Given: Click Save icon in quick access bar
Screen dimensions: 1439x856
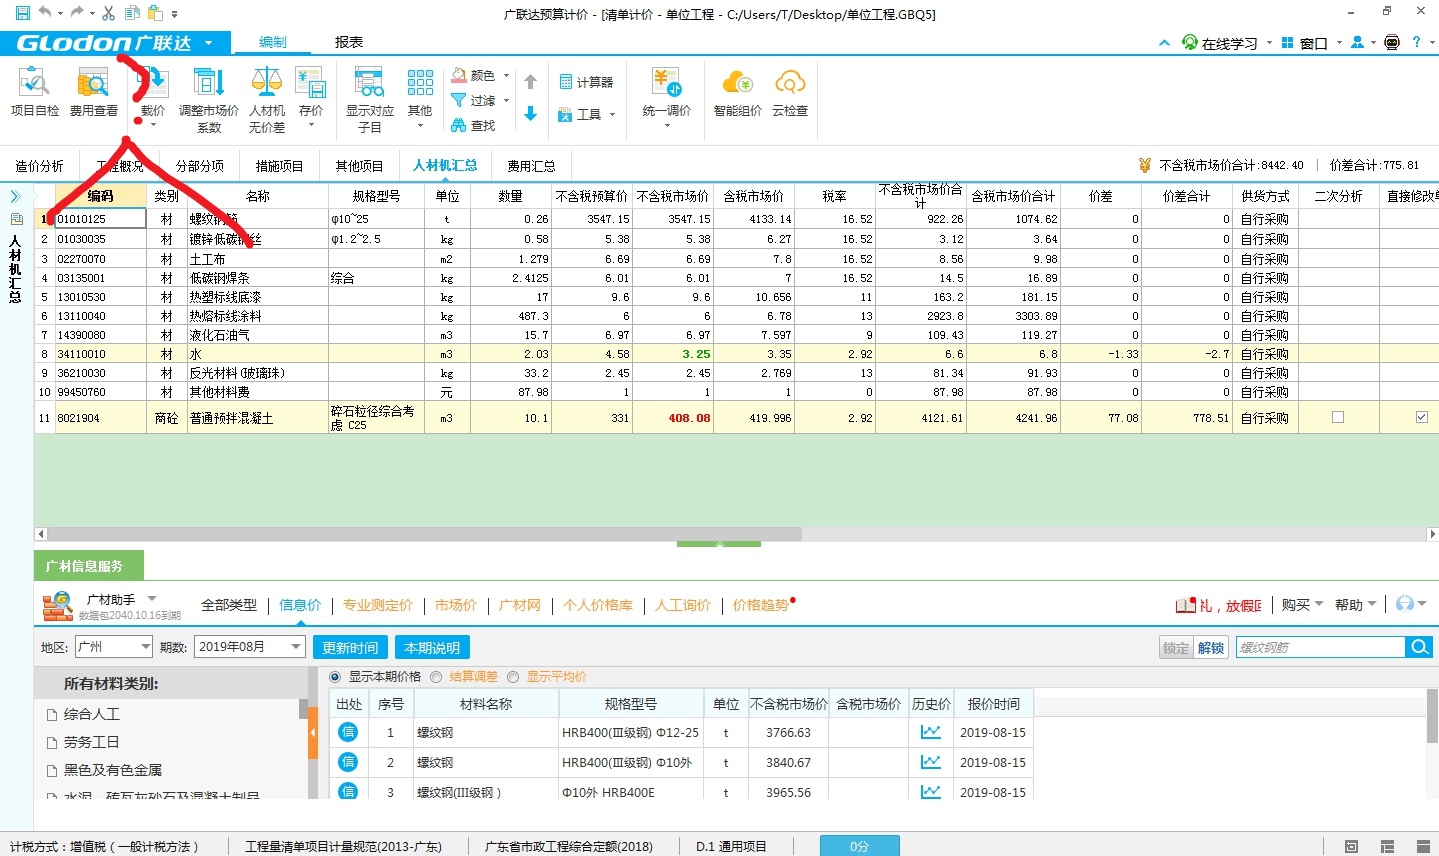Looking at the screenshot, I should [22, 13].
